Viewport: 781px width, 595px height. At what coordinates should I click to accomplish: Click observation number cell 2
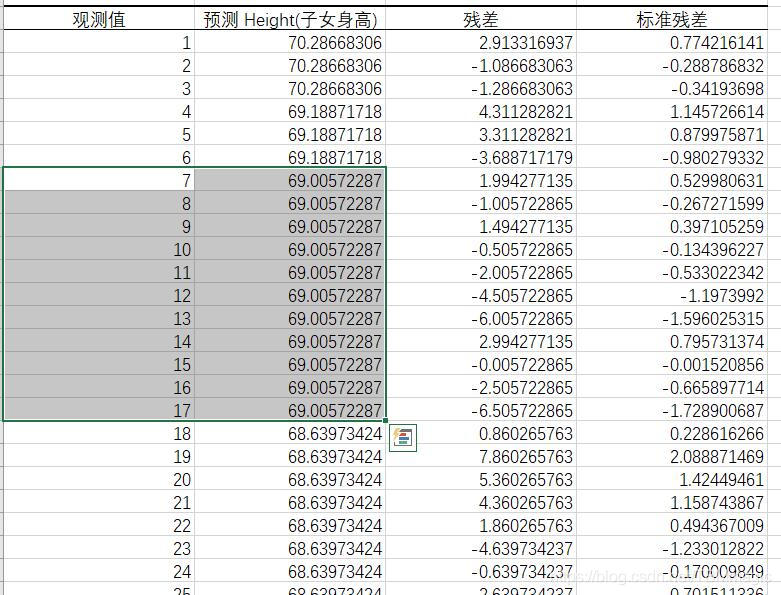99,66
